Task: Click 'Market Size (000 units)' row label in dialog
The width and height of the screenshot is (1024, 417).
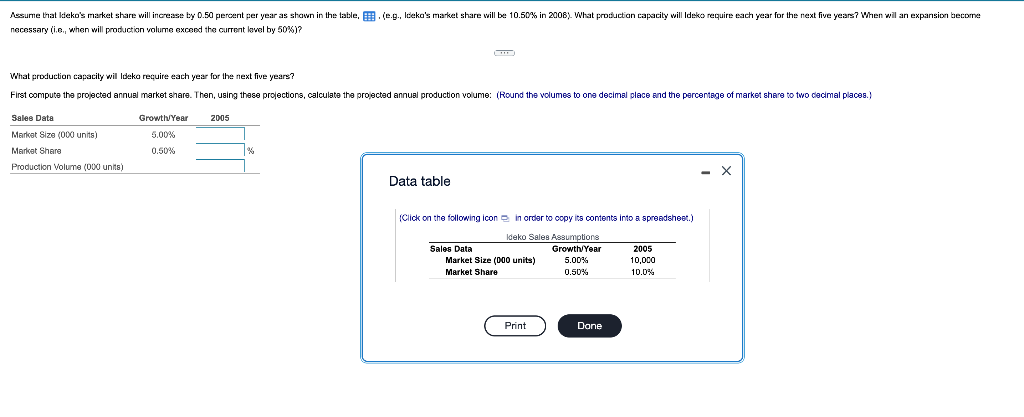Action: (490, 260)
